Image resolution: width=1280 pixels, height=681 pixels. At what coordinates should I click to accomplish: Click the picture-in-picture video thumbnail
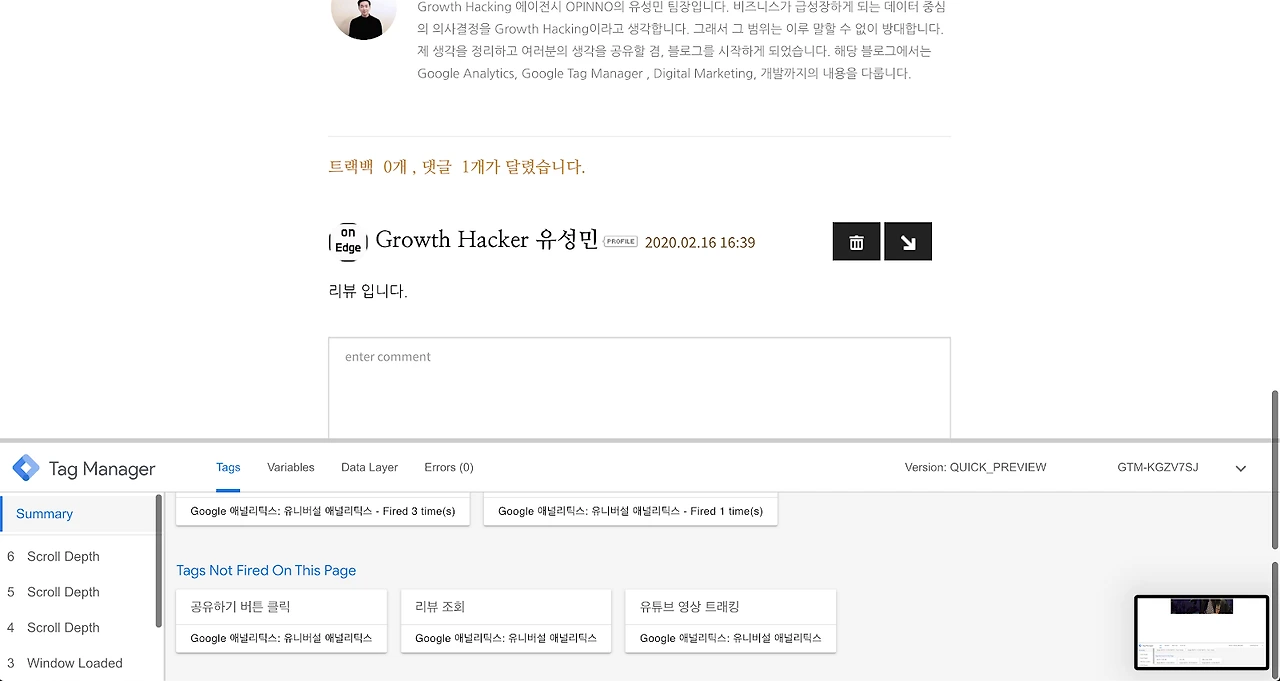1201,632
